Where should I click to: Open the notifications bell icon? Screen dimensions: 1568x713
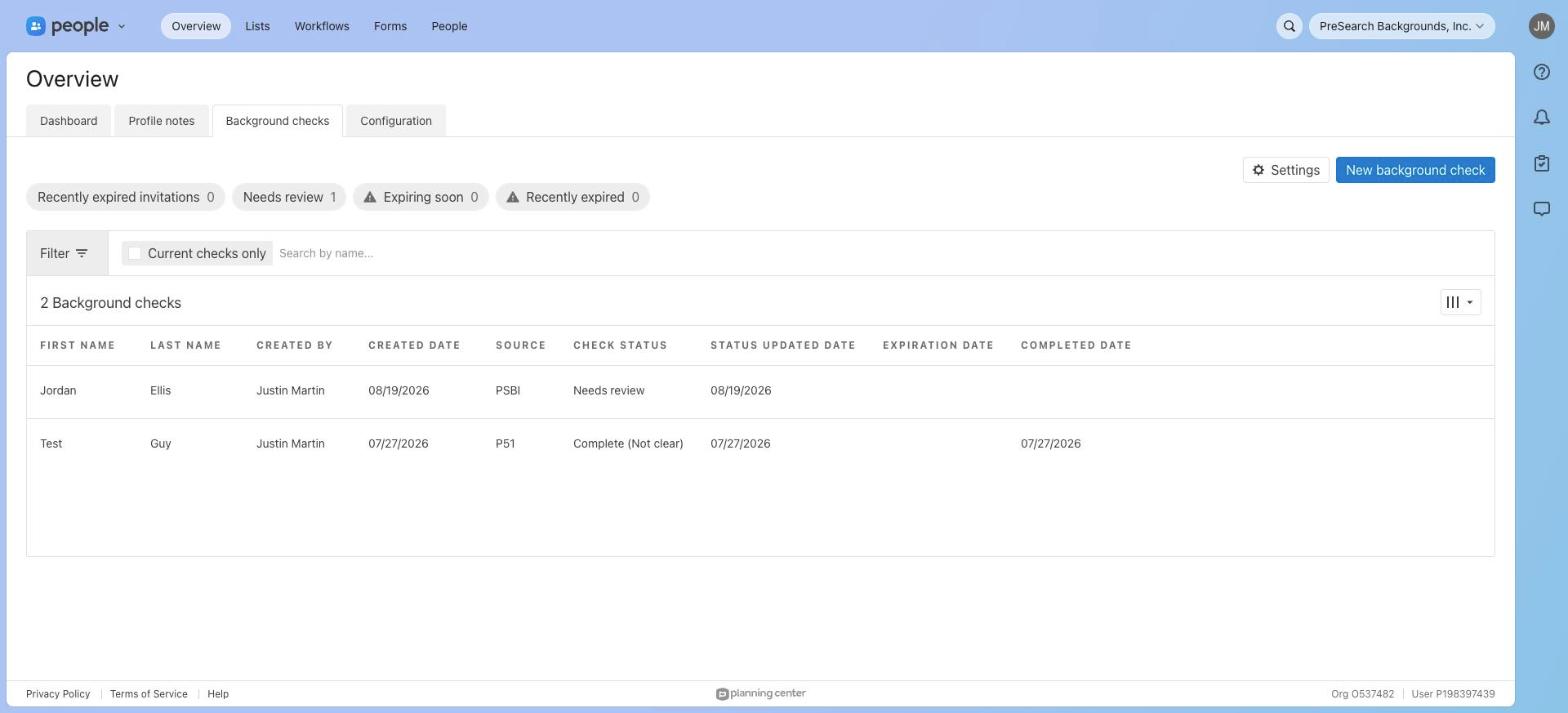(x=1541, y=118)
